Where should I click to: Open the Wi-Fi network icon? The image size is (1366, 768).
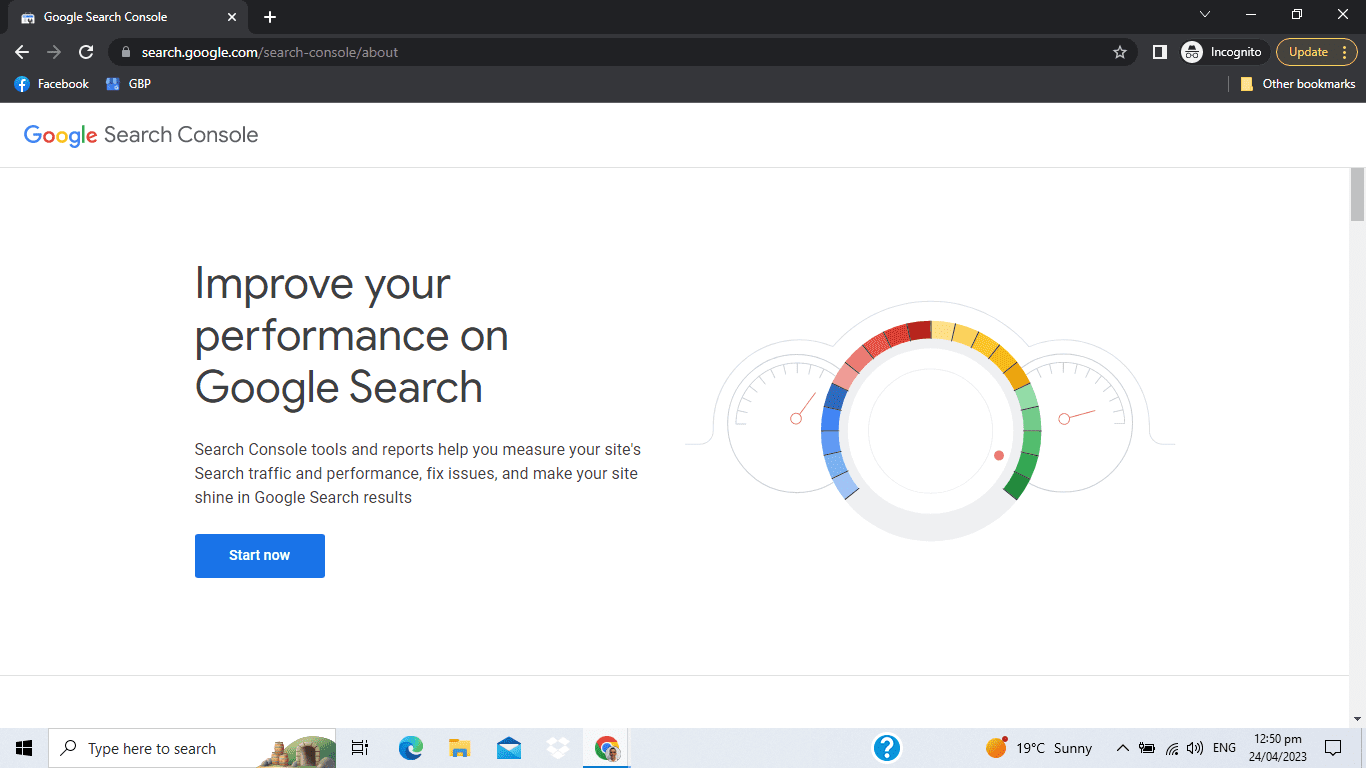pos(1171,748)
